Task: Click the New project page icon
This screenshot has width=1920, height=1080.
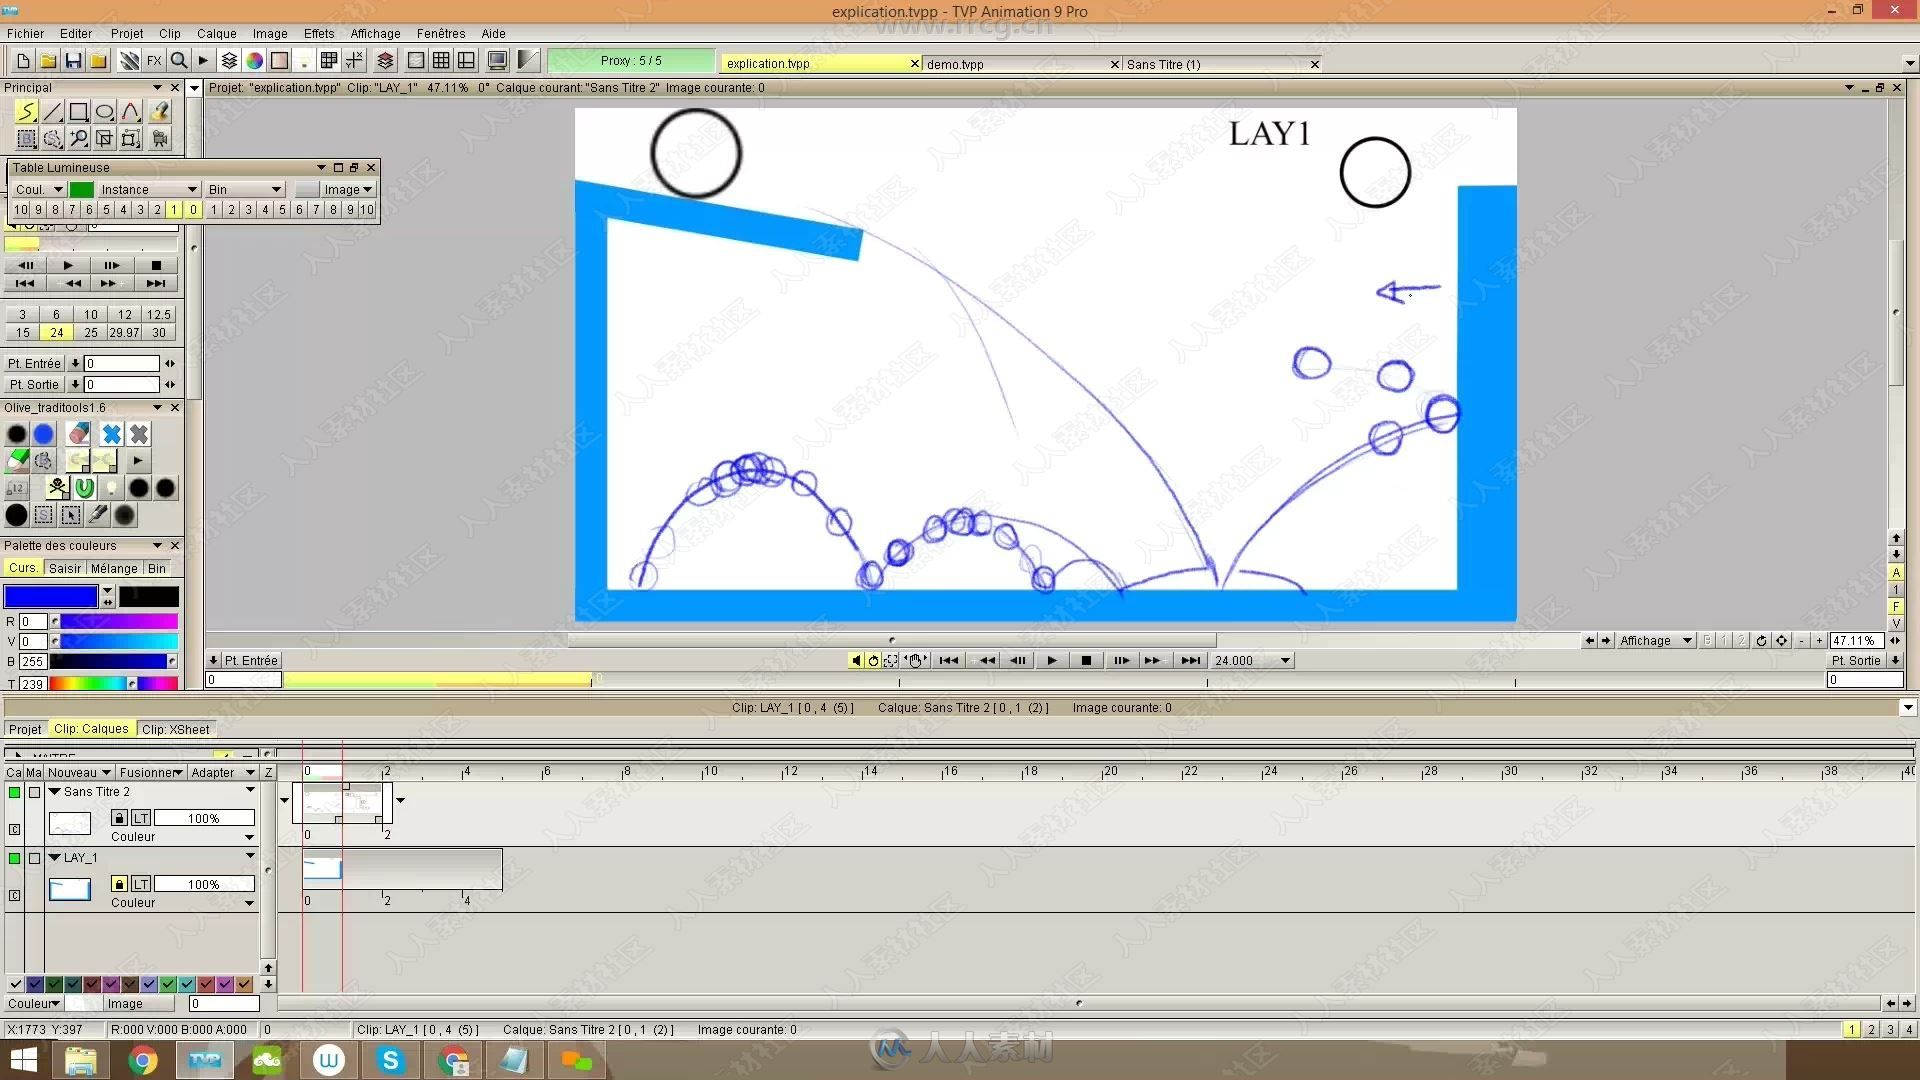Action: [23, 61]
